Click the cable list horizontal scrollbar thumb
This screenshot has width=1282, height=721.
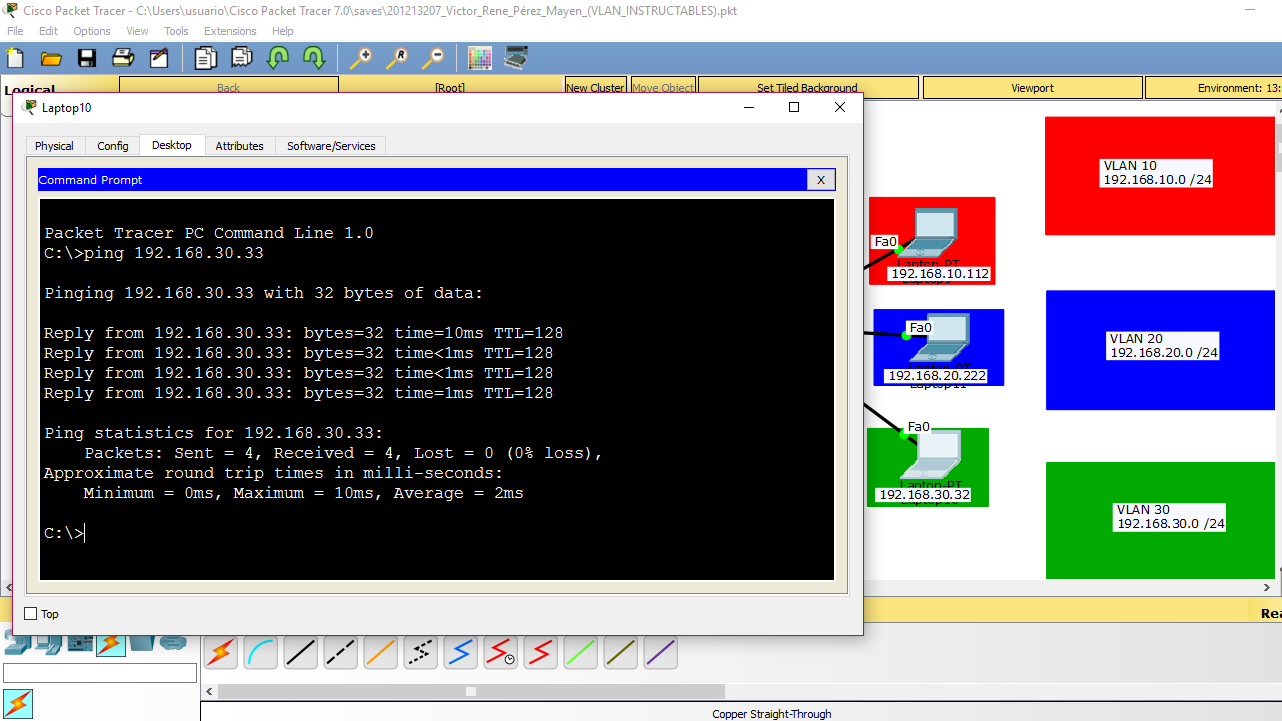click(471, 691)
